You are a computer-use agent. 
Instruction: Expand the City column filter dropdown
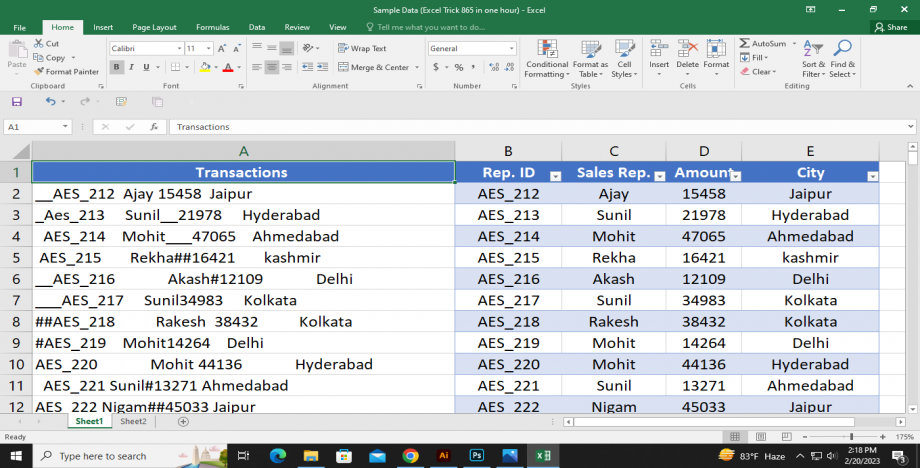pos(872,175)
